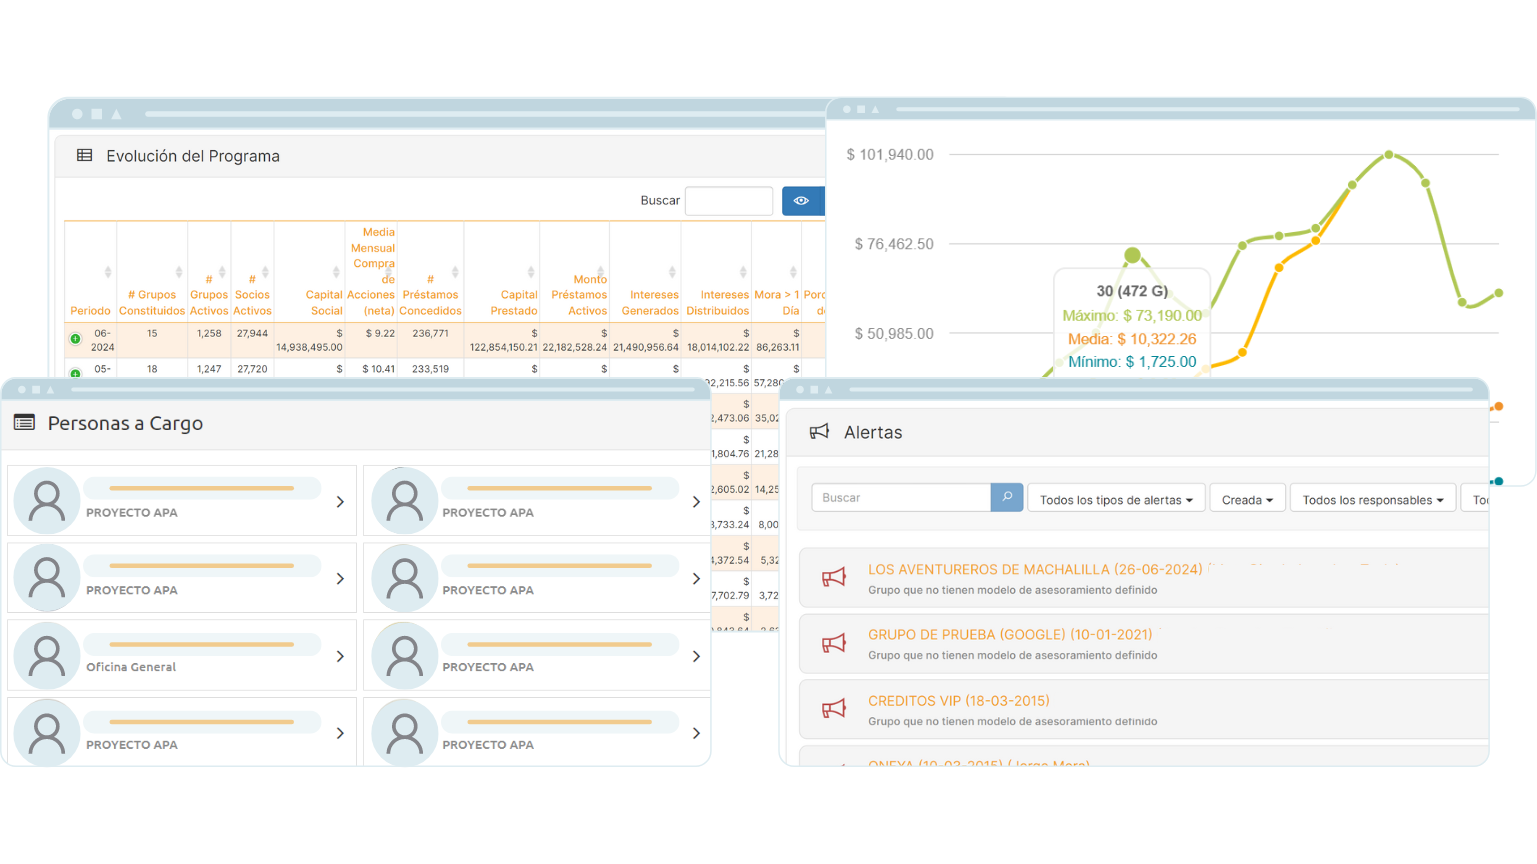
Task: Click the avatar icon of the Oficina General entry
Action: pos(46,655)
